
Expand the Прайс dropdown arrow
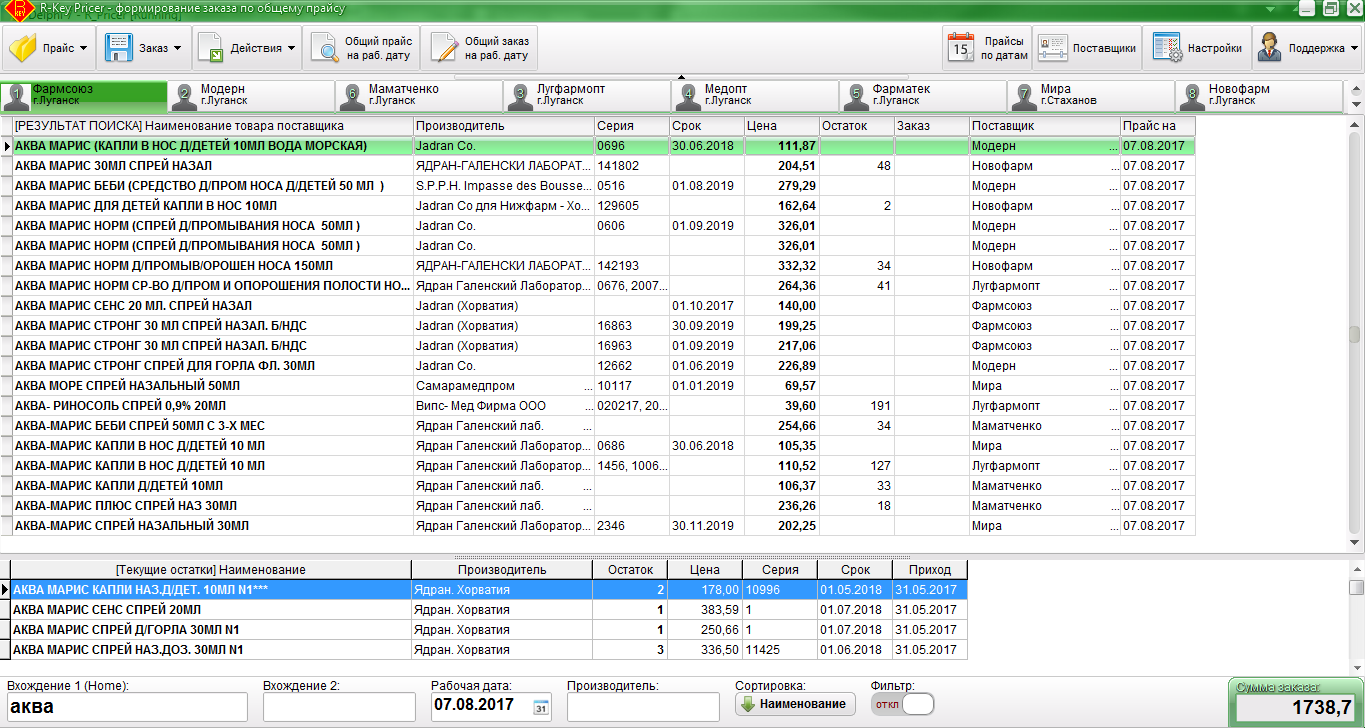point(83,48)
